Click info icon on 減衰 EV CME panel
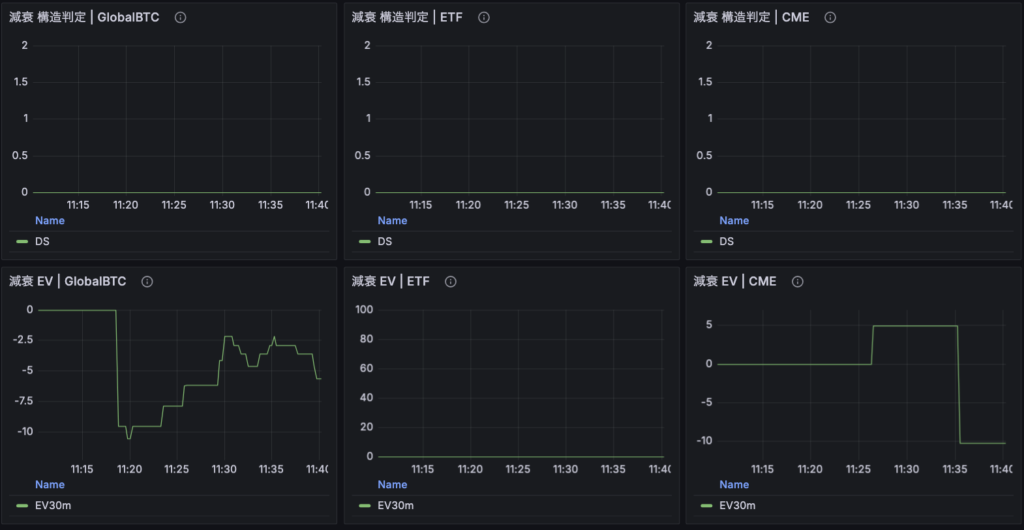The image size is (1024, 530). [796, 282]
